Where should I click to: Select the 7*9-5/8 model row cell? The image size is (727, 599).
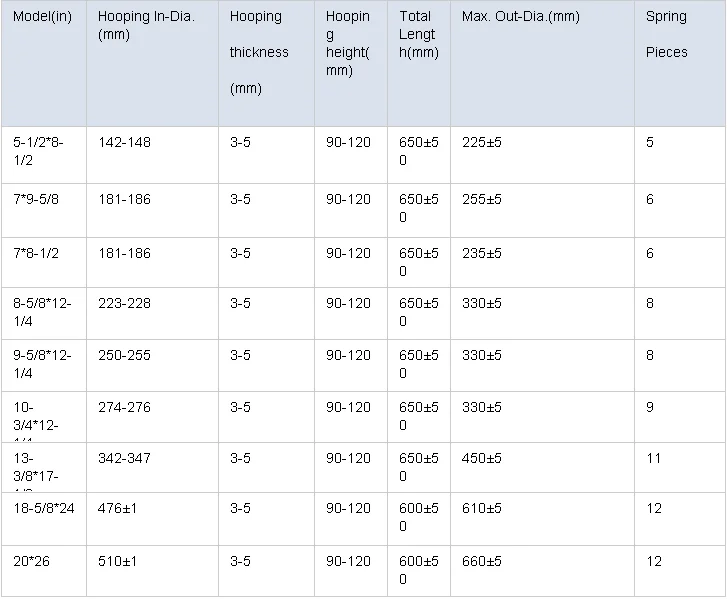[35, 200]
